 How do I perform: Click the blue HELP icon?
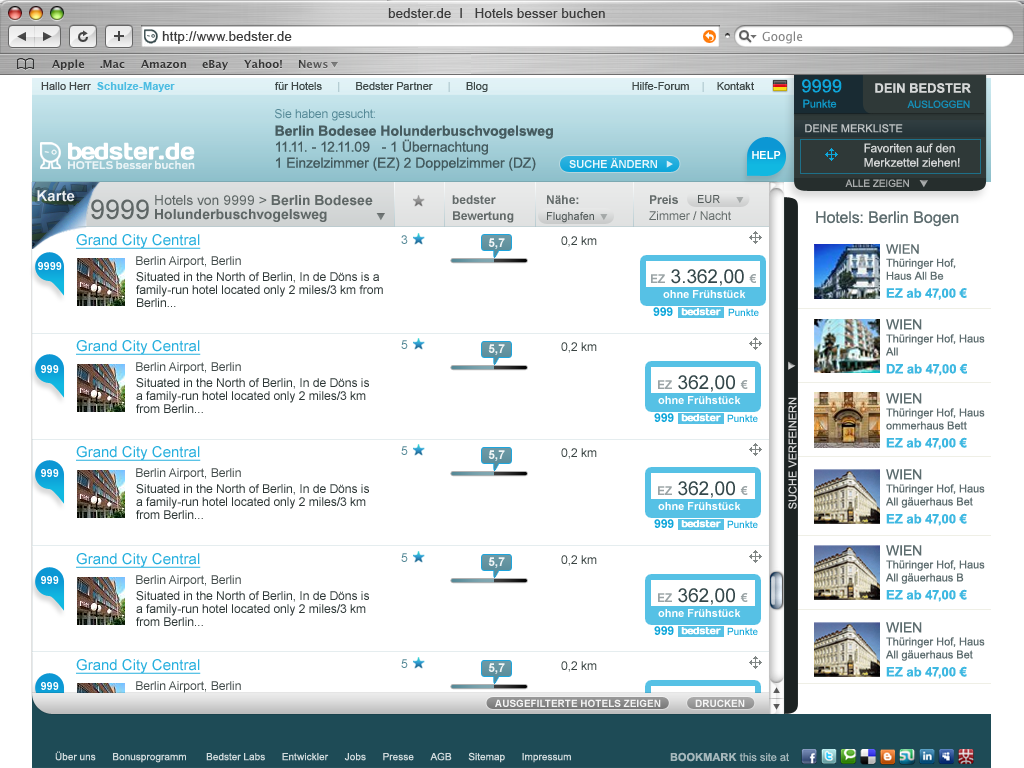[766, 156]
